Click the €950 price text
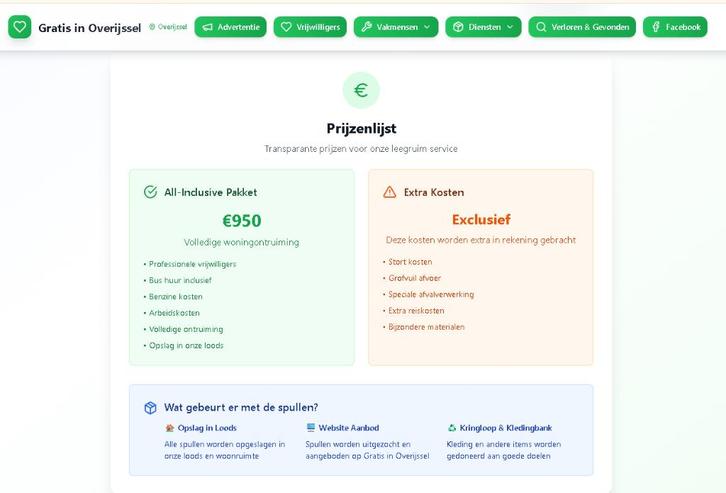 click(241, 221)
